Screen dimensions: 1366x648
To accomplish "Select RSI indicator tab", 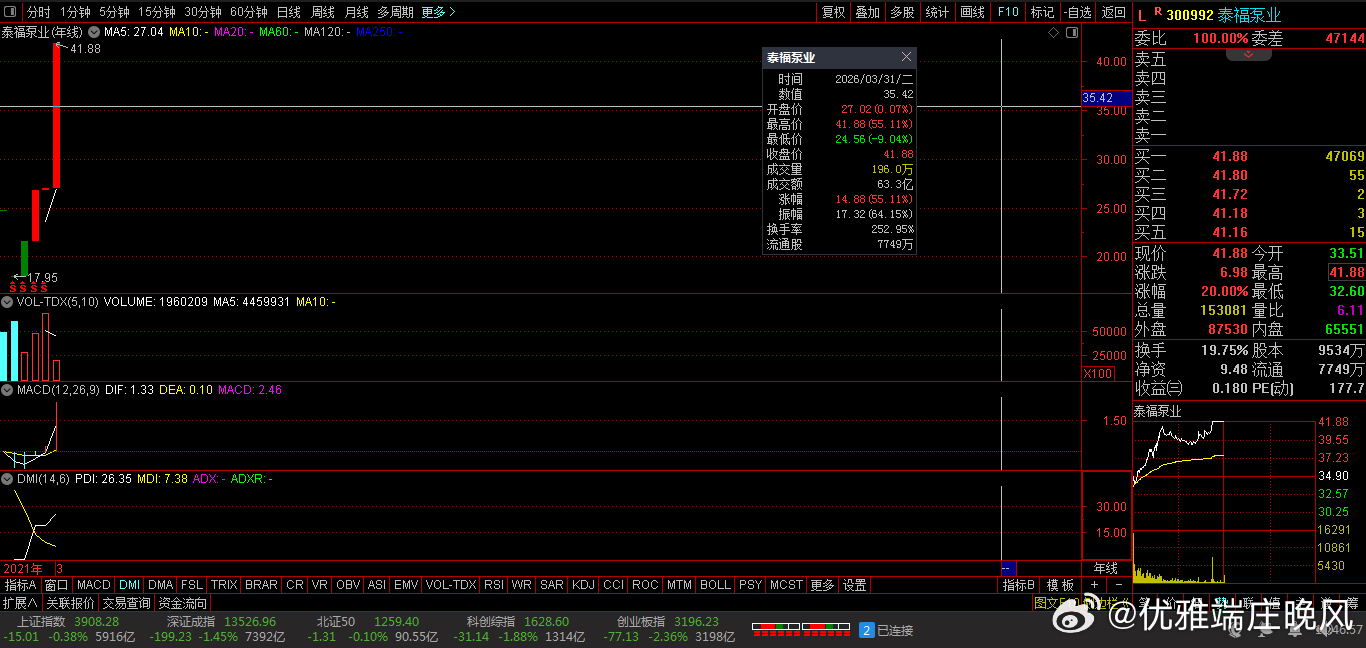I will coord(494,585).
